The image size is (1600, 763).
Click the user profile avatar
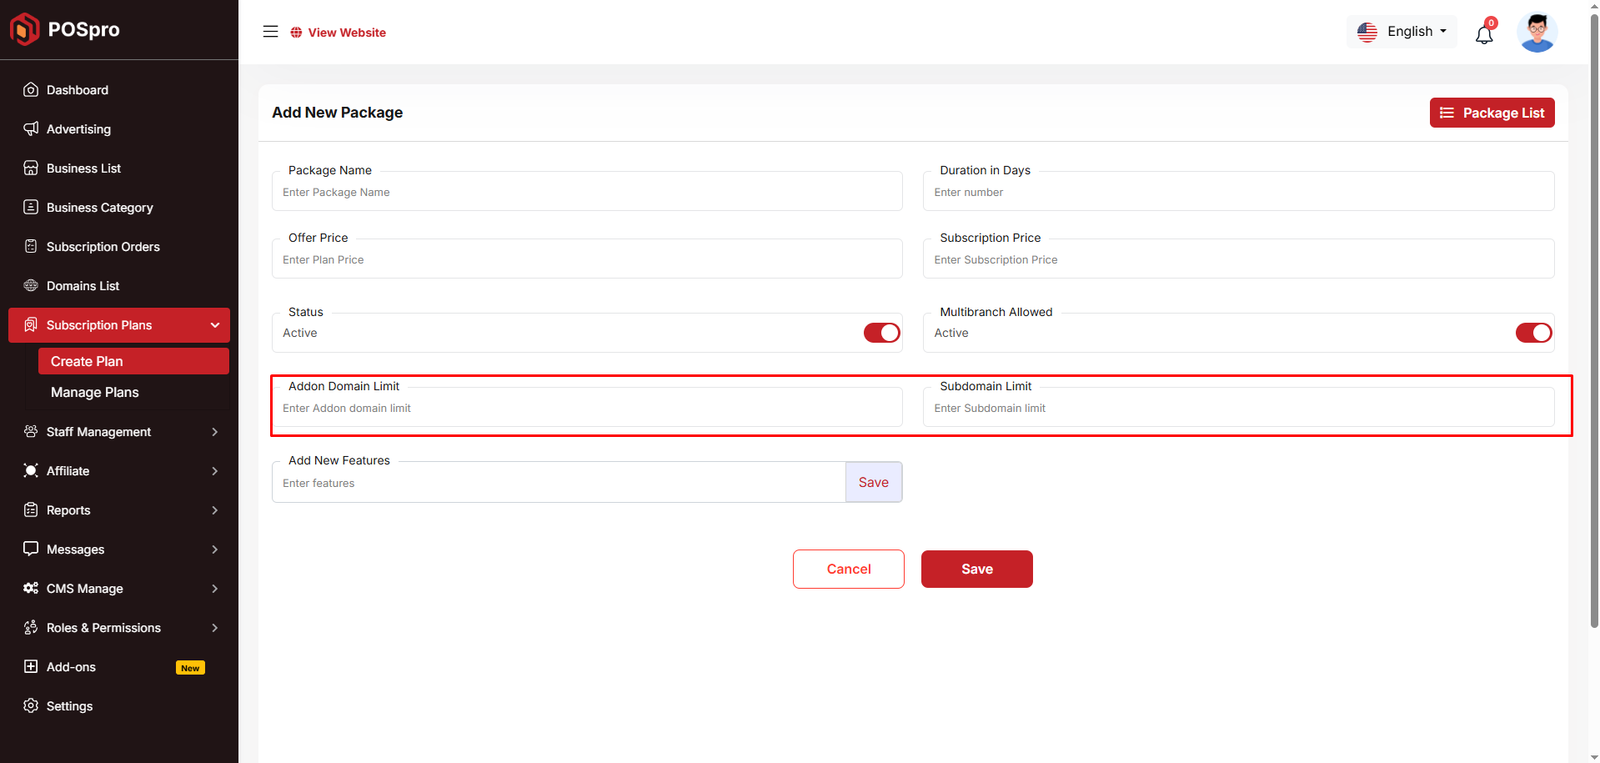point(1536,33)
